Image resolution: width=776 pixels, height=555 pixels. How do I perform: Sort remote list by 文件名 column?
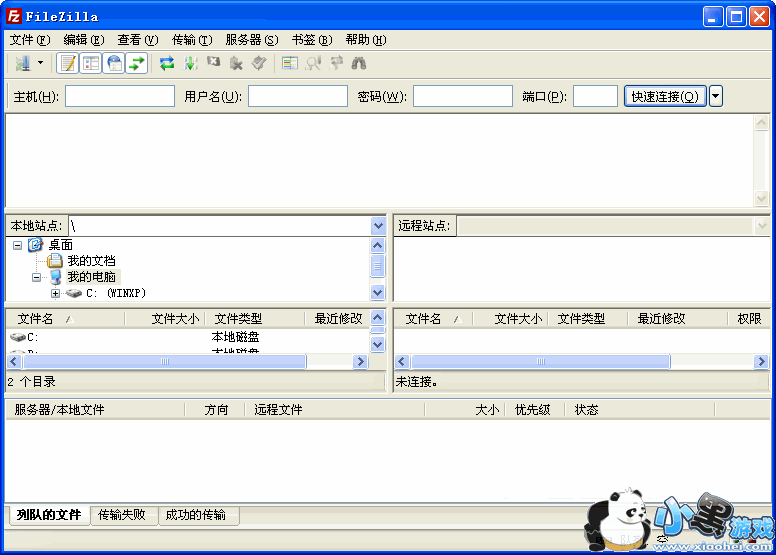click(x=434, y=319)
